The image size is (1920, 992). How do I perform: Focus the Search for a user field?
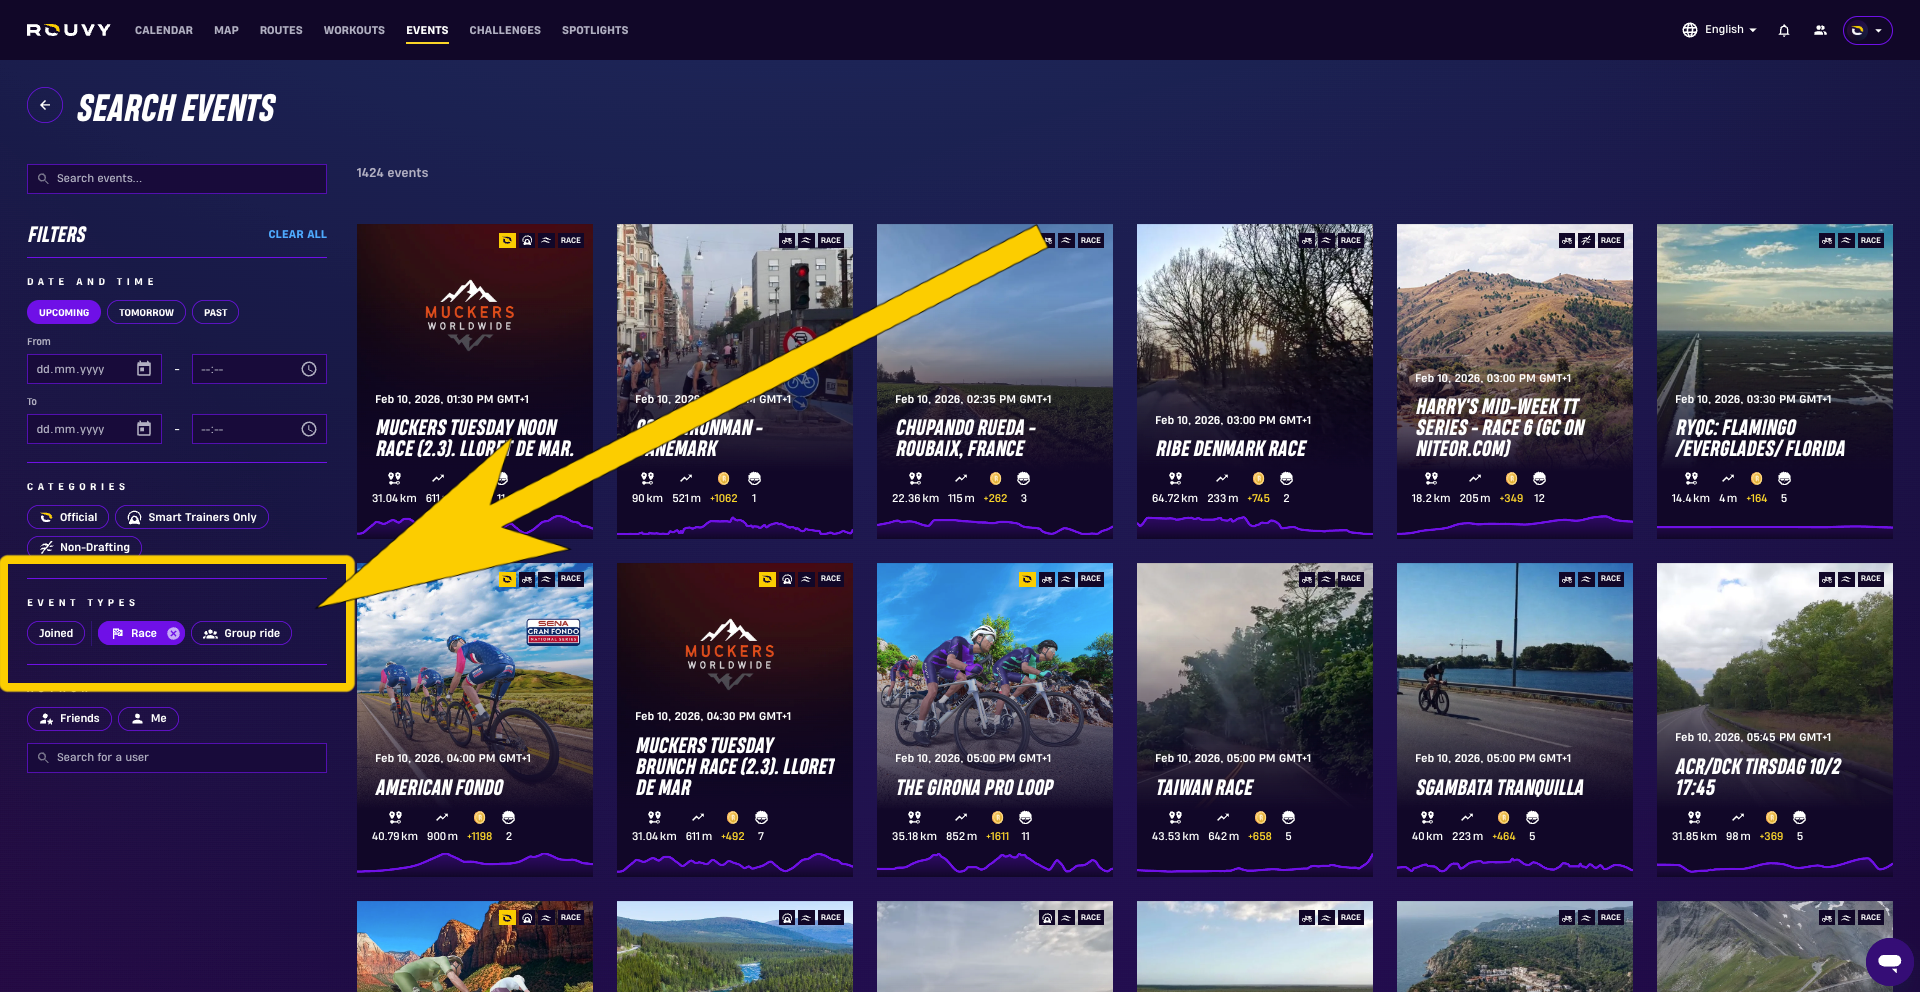[x=177, y=758]
